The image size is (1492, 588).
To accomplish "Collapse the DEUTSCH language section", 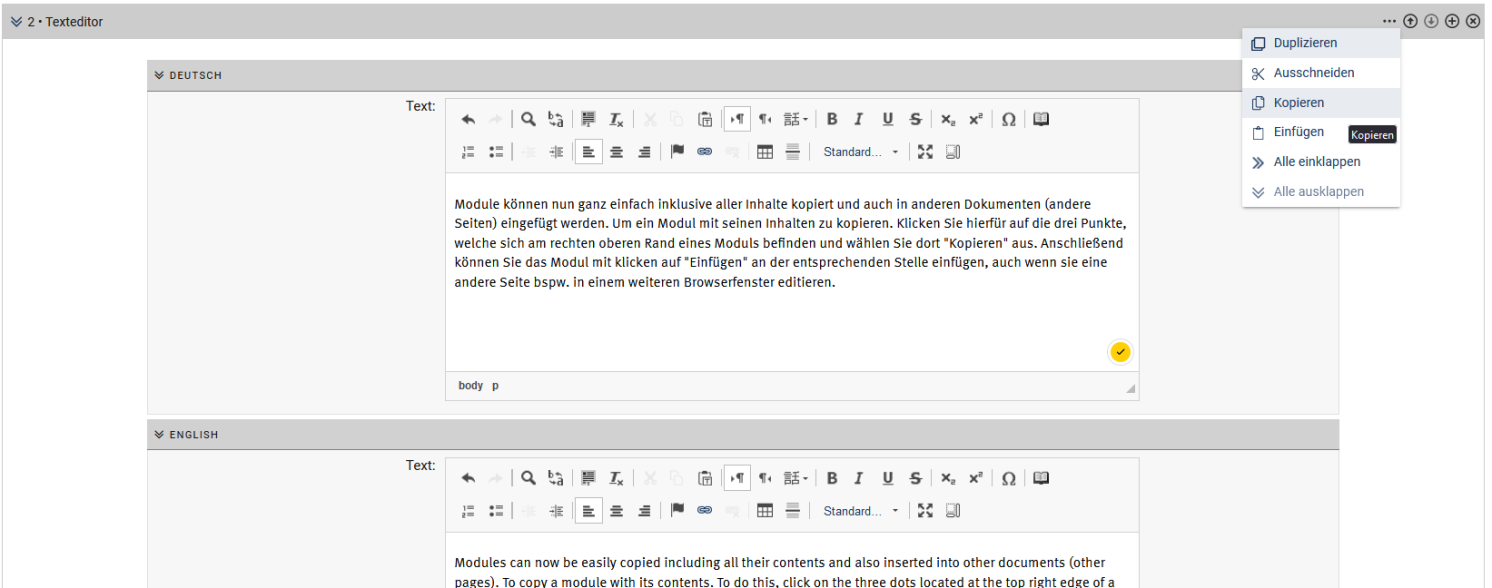I will [x=159, y=75].
